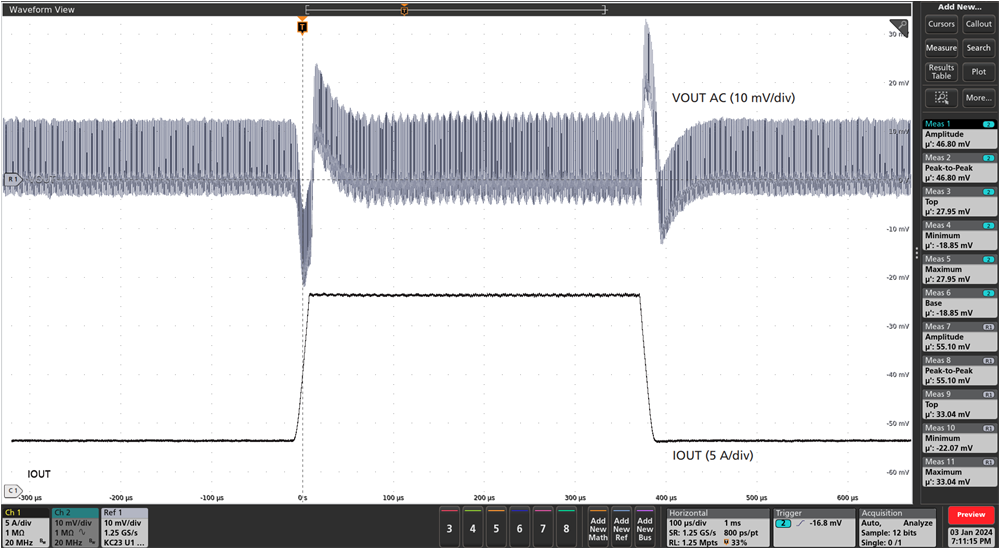Image resolution: width=1000 pixels, height=549 pixels.
Task: Select the Meas 6 Base badge
Action: coord(959,304)
